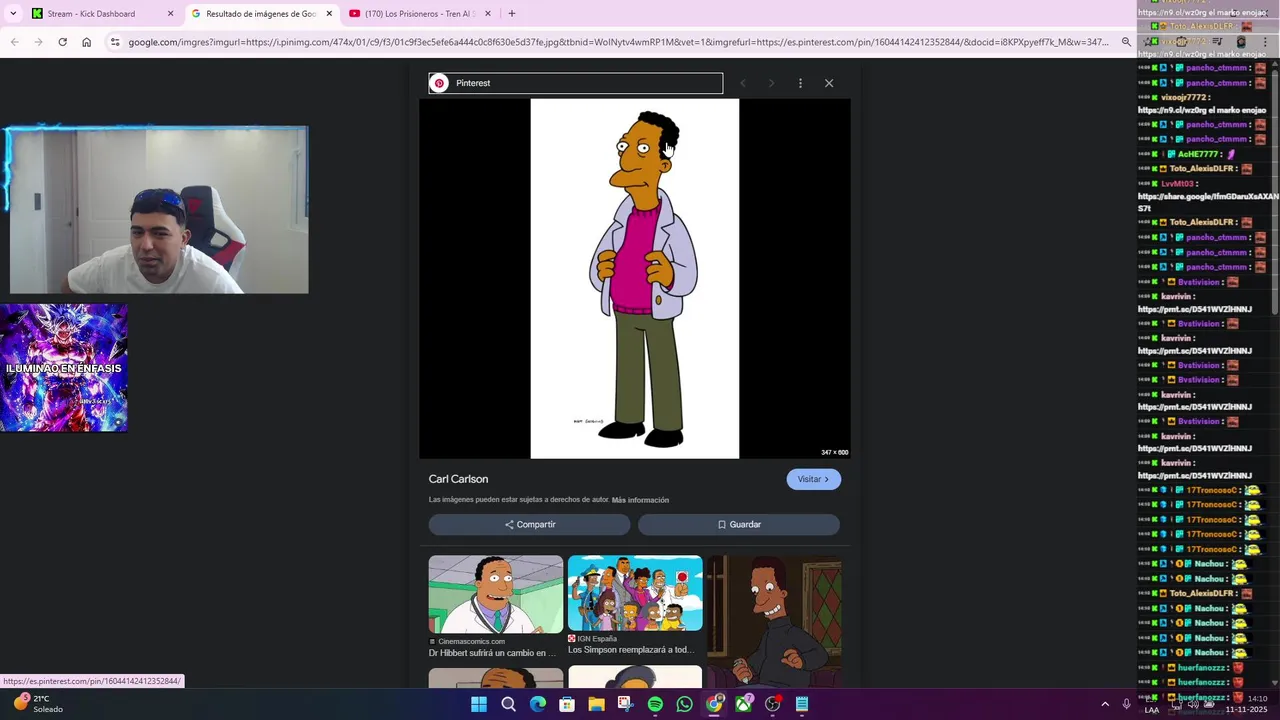This screenshot has width=1280, height=720.
Task: Close the image preview panel
Action: click(829, 83)
